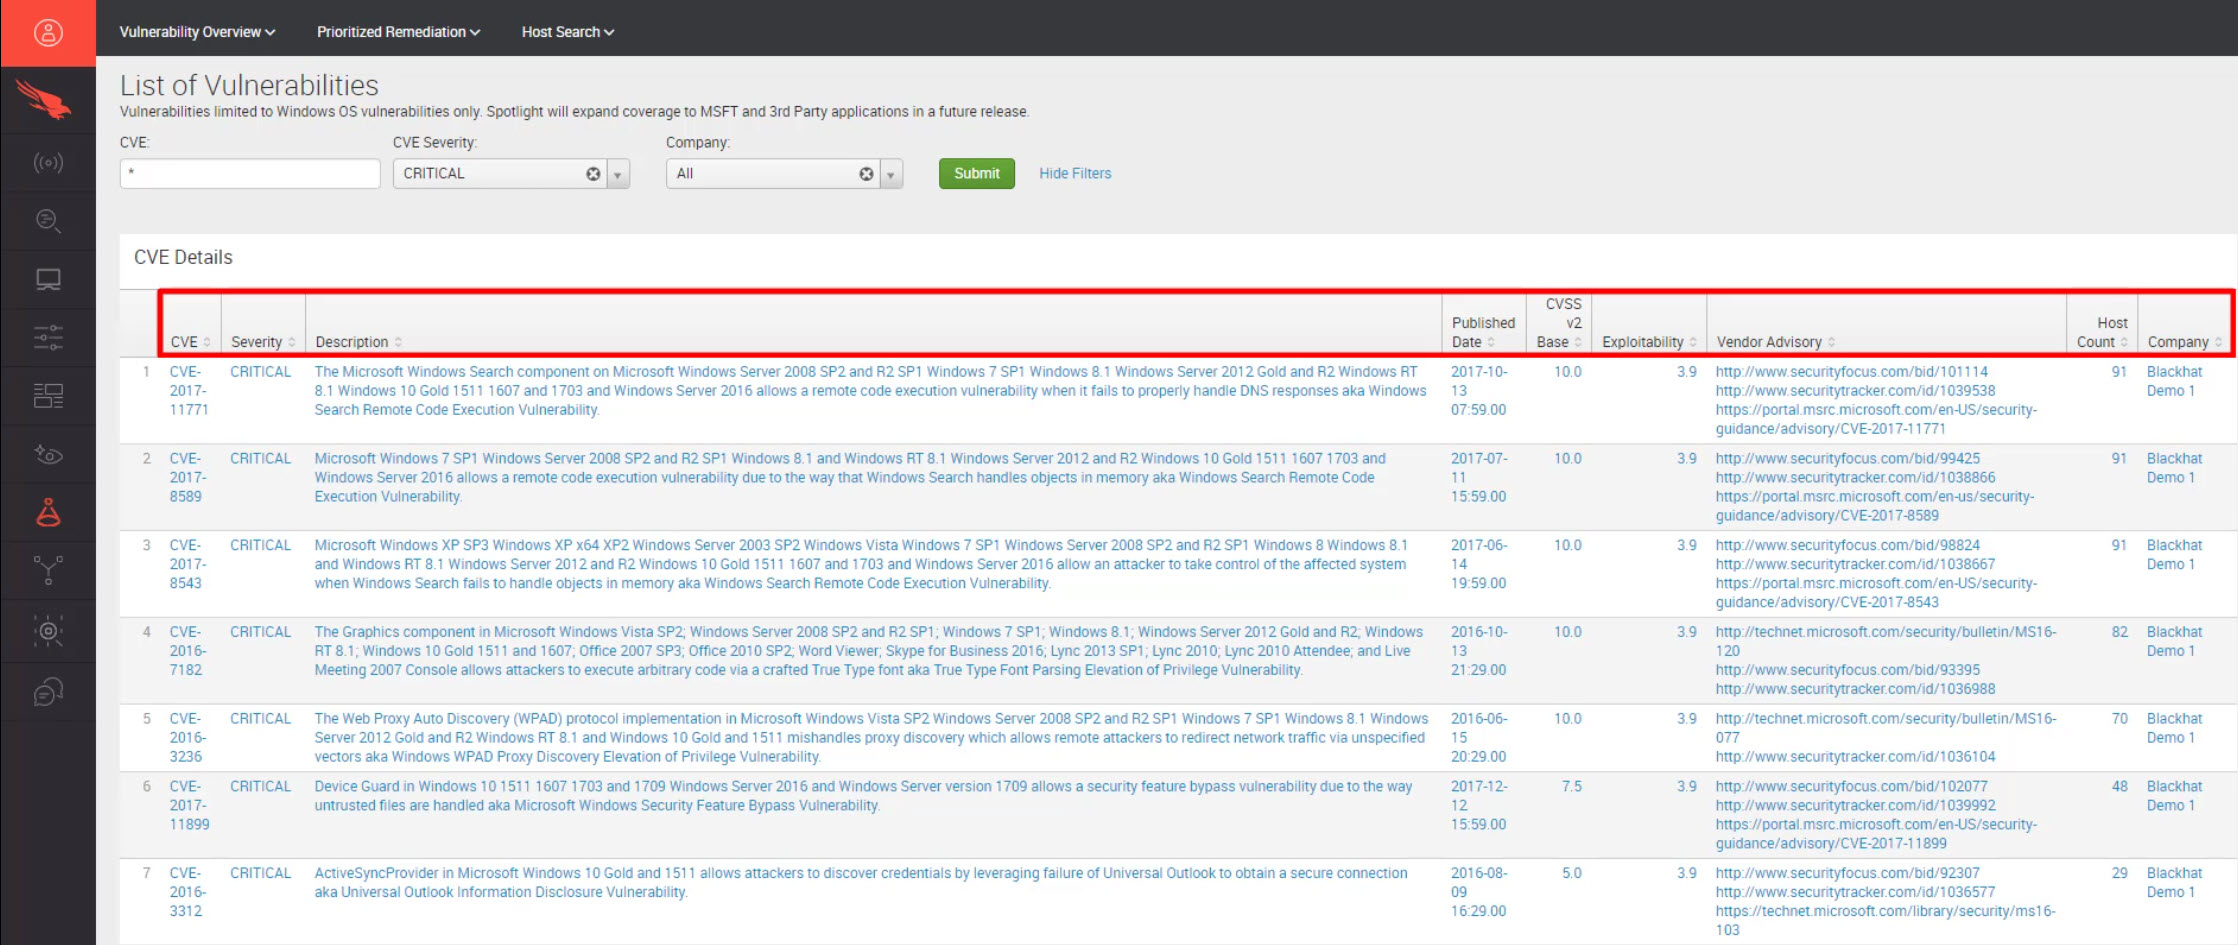
Task: Open securityfocus.com/bid/101114 advisory link
Action: 1851,372
